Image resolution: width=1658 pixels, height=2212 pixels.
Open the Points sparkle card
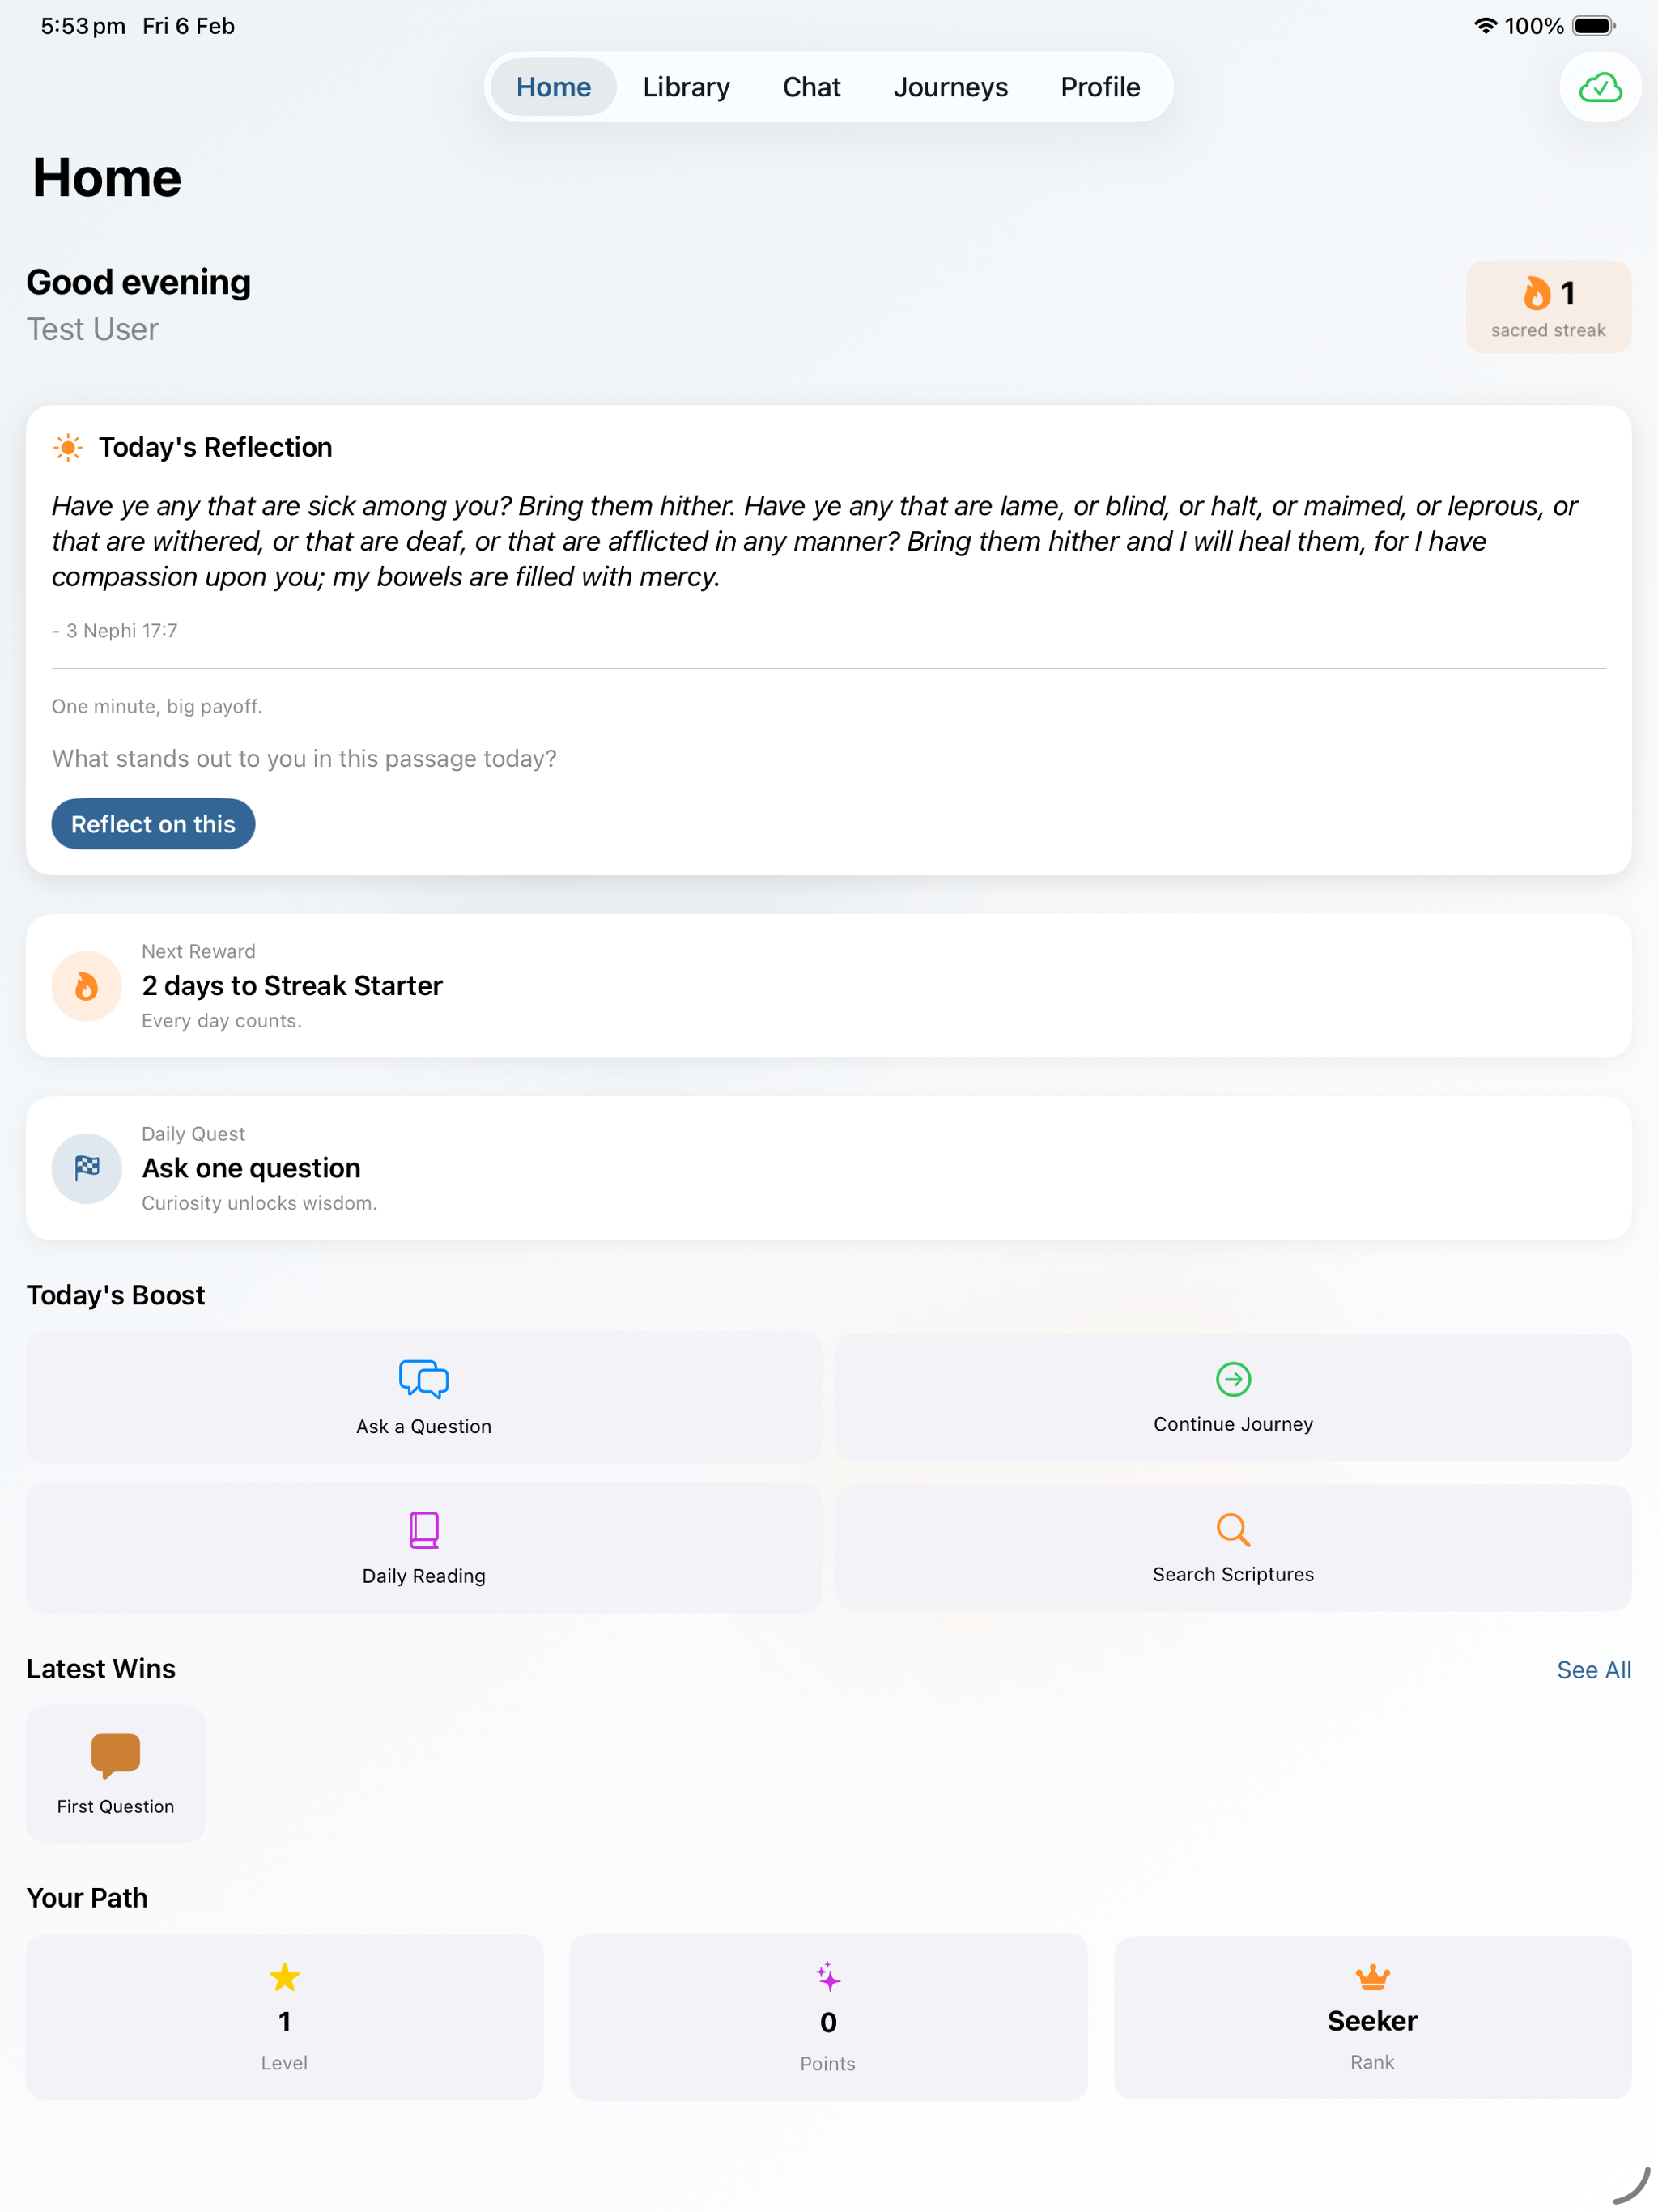[x=828, y=2017]
